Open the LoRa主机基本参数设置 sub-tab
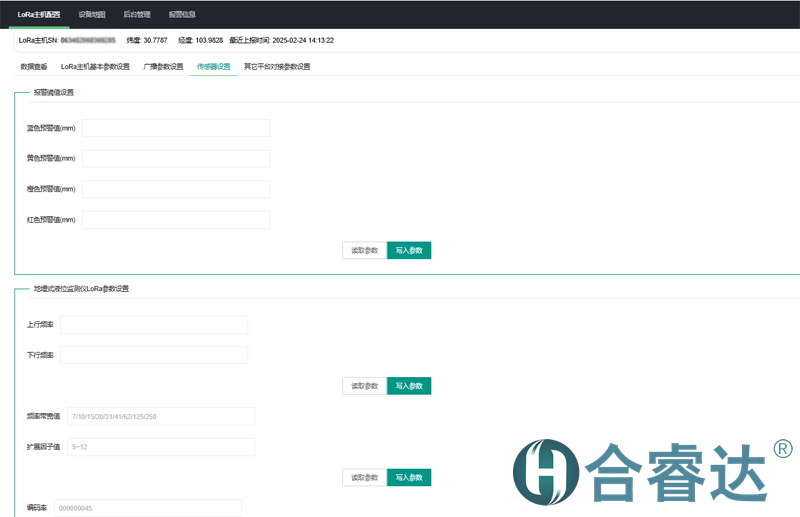The image size is (800, 517). 95,67
